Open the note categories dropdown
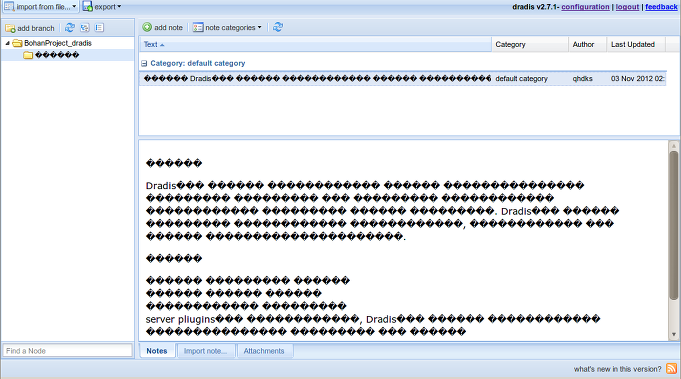Screen dimensions: 681x379 coord(228,27)
